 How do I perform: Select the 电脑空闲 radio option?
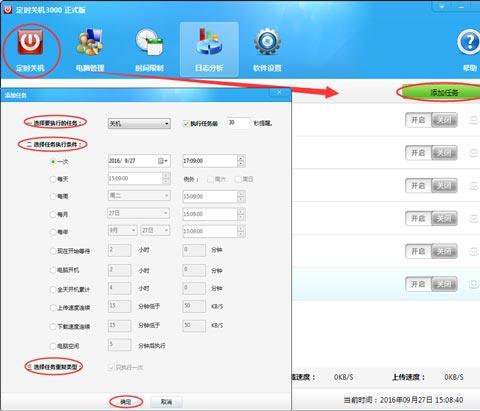[53, 346]
